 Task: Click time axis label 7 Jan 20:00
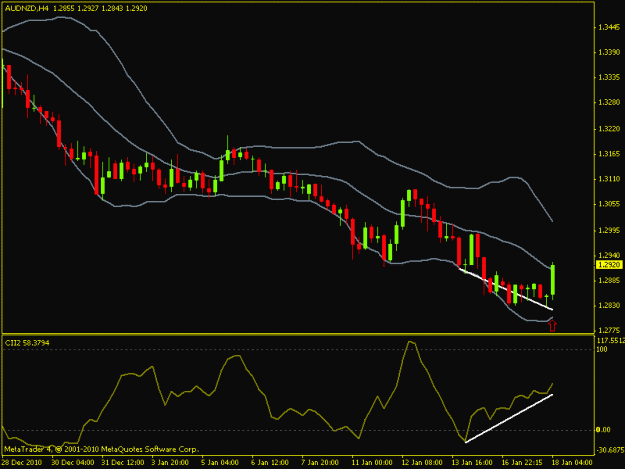320,463
